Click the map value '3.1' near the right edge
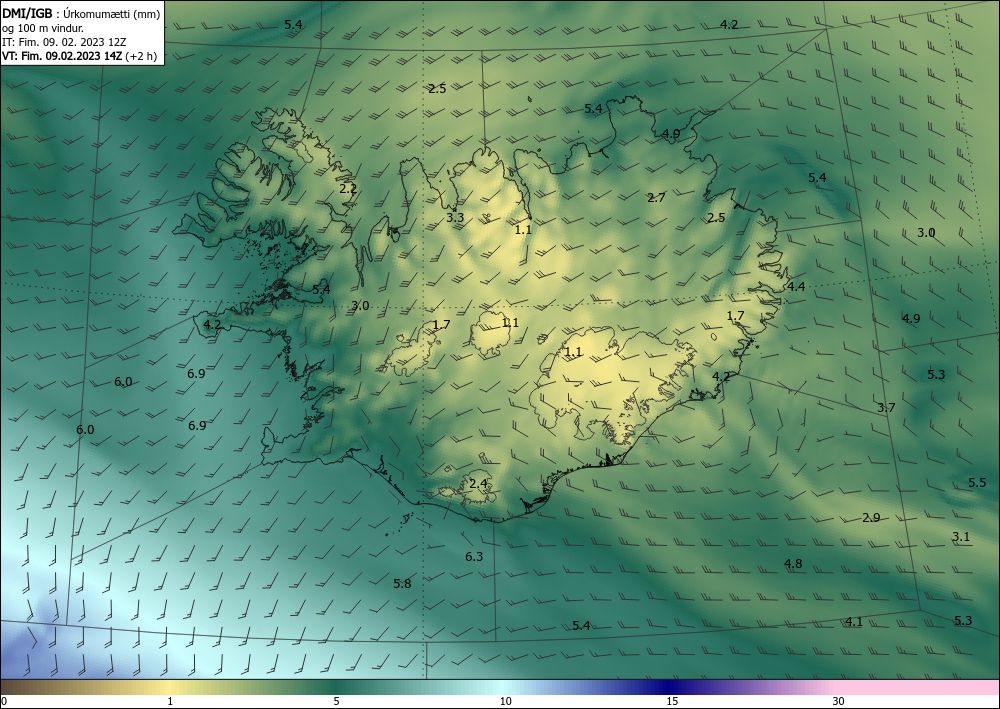Screen dimensions: 1000x709 tap(961, 537)
